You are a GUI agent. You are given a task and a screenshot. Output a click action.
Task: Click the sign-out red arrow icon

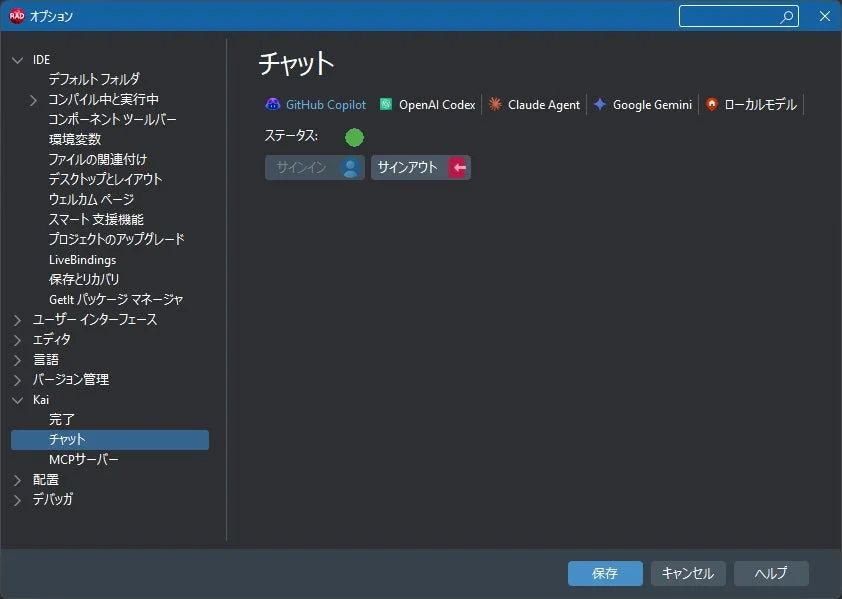(459, 168)
